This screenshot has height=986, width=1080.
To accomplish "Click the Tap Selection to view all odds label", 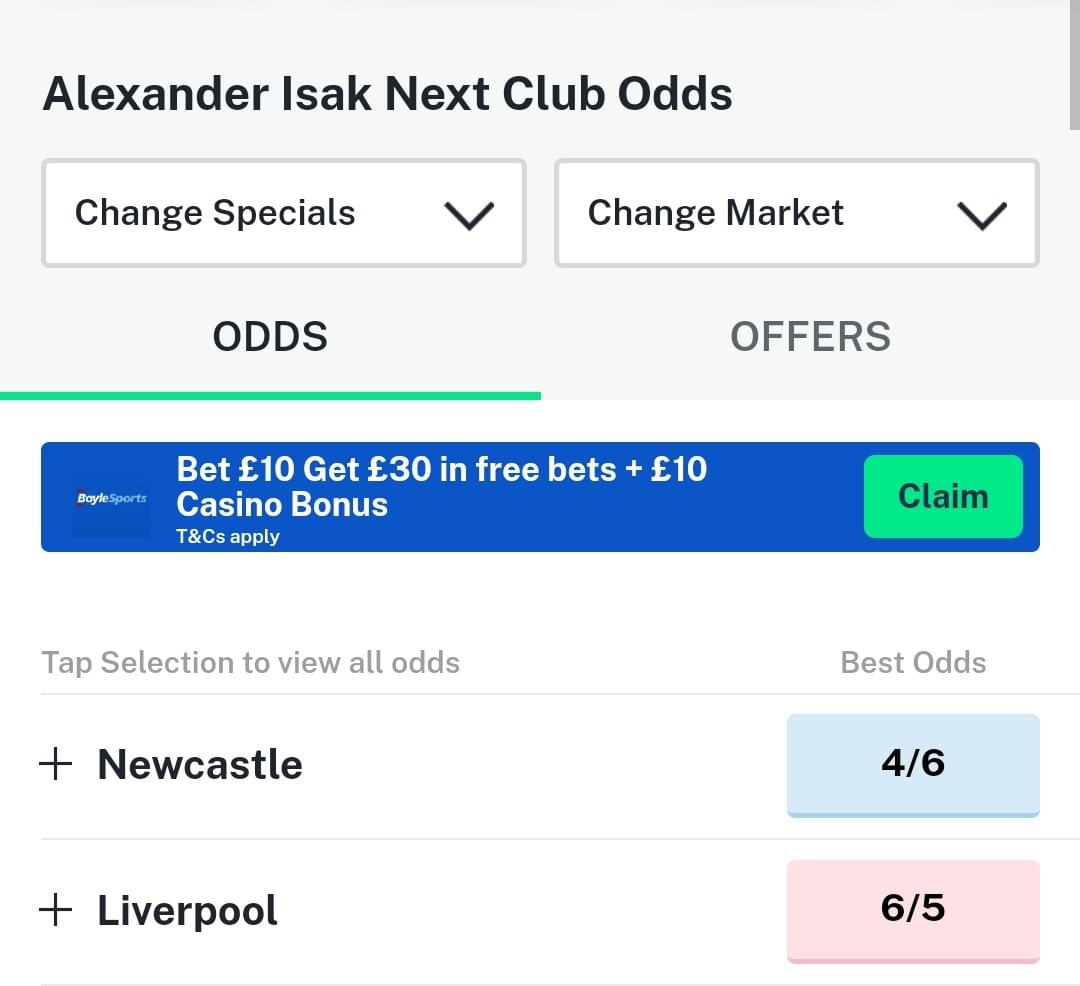I will click(251, 662).
